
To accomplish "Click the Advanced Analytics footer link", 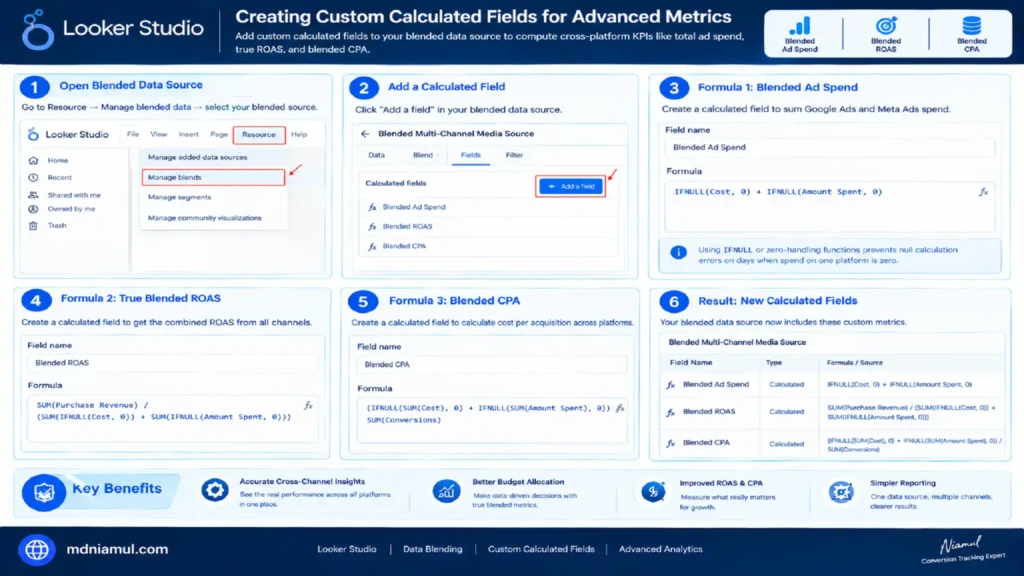I will 660,549.
